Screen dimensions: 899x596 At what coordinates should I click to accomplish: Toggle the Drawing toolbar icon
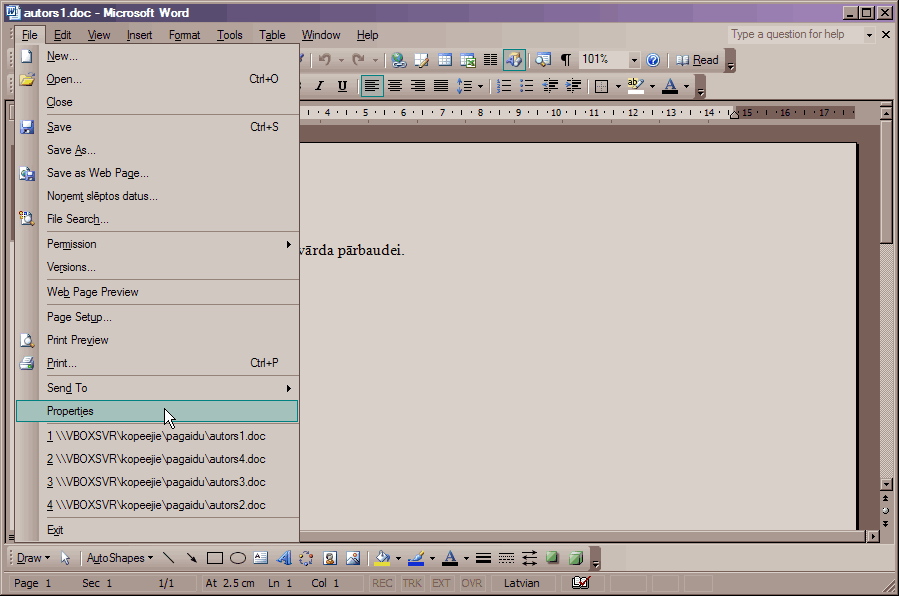coord(514,60)
